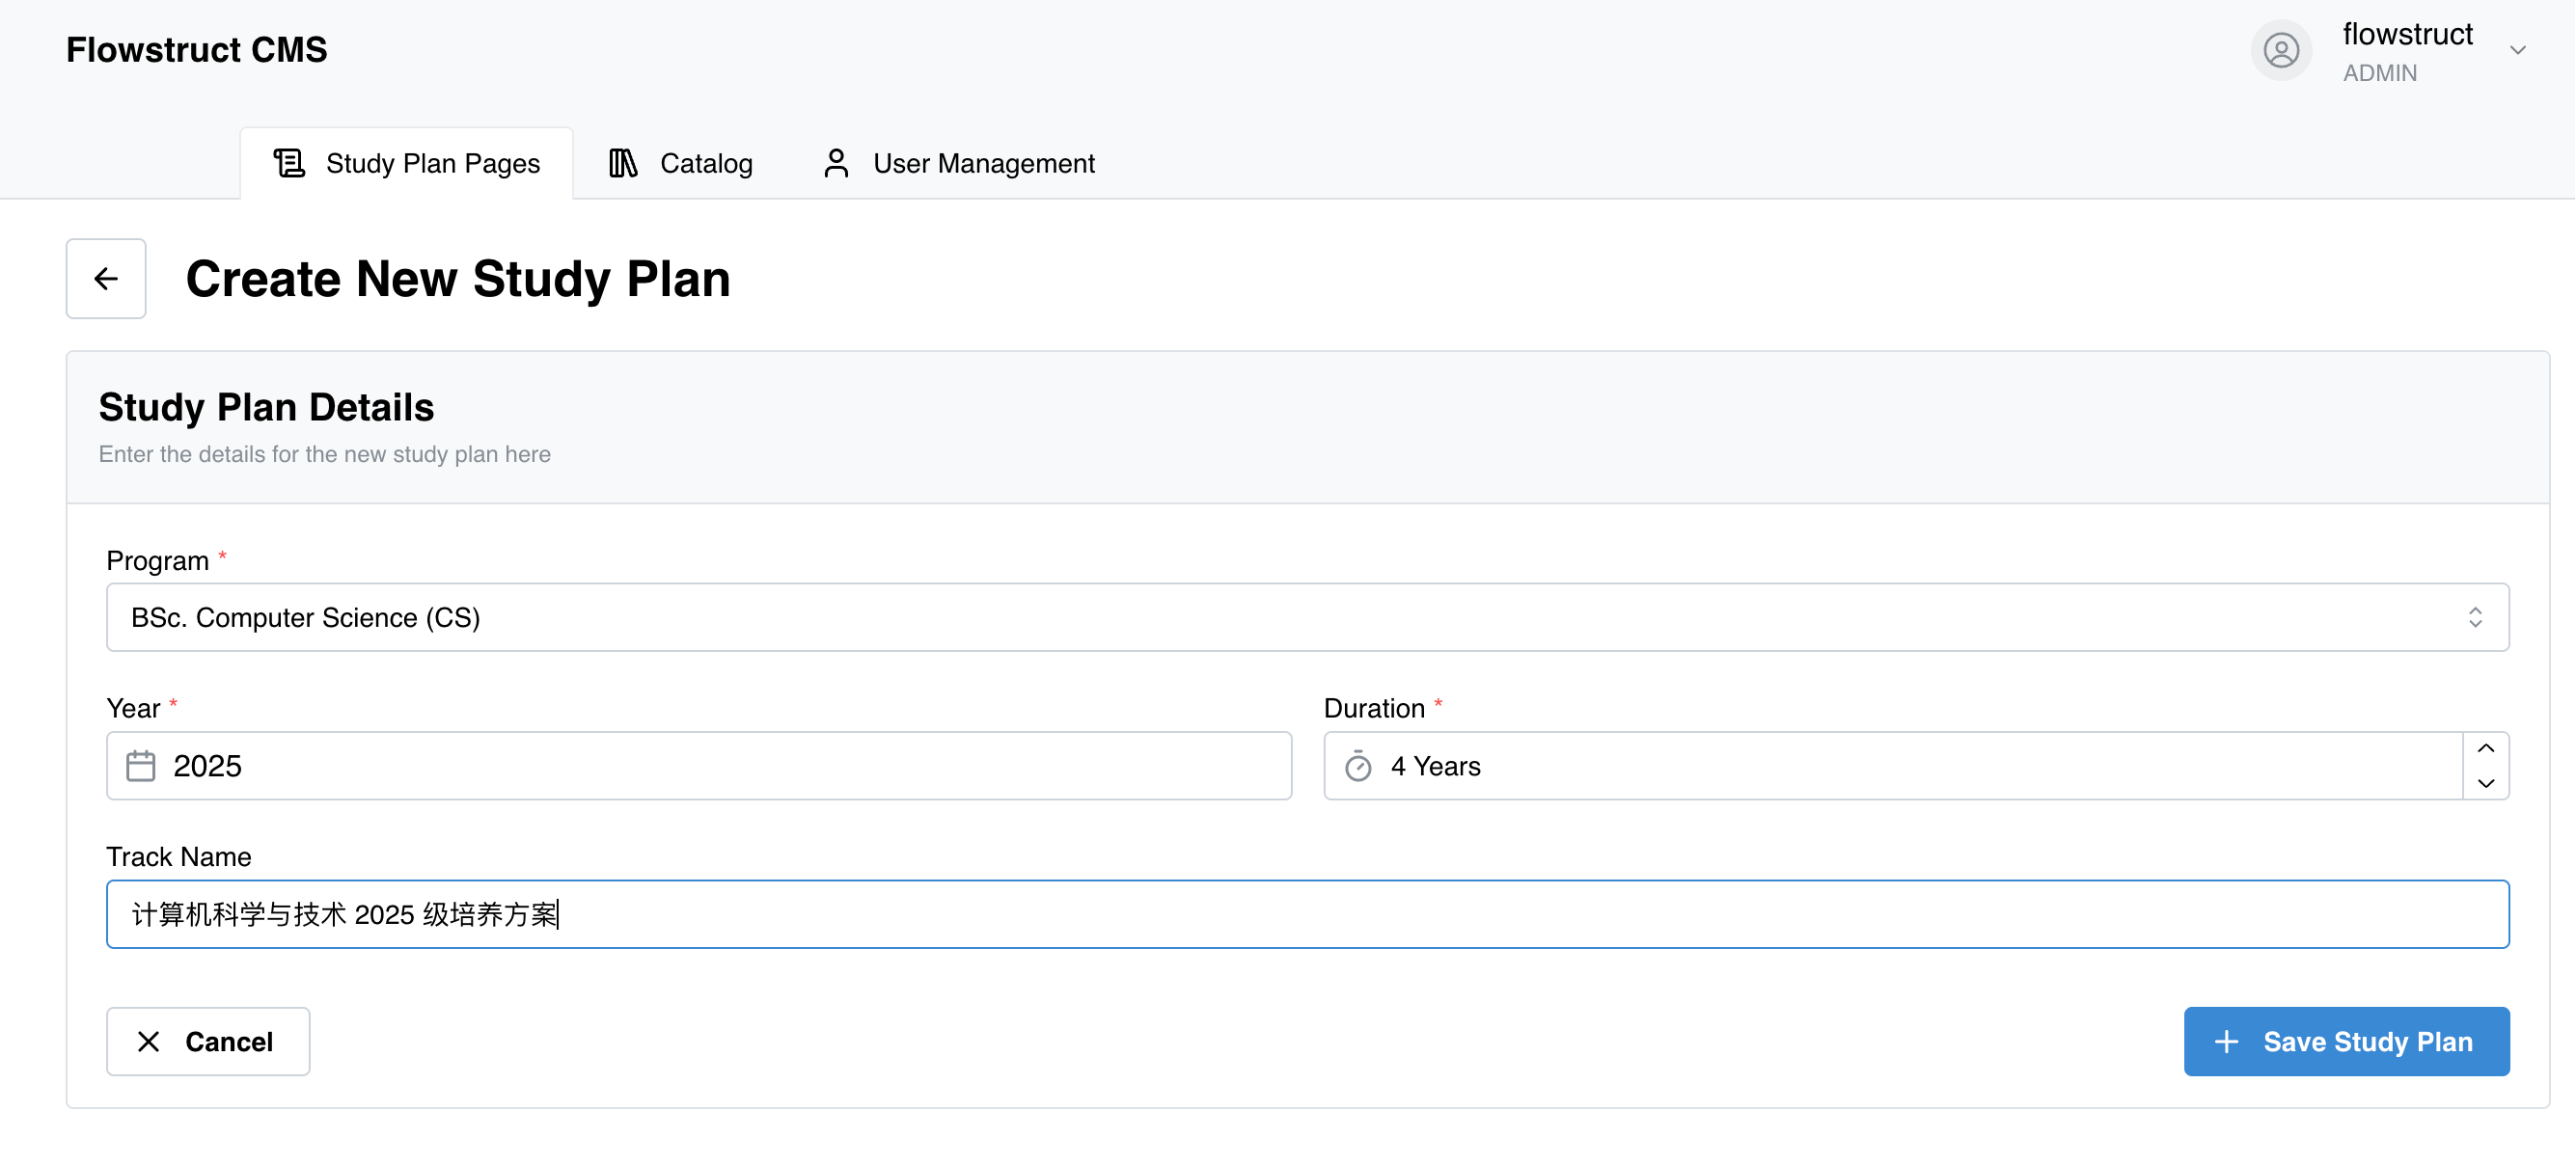This screenshot has width=2576, height=1165.
Task: Open the Program dropdown
Action: tap(1307, 617)
